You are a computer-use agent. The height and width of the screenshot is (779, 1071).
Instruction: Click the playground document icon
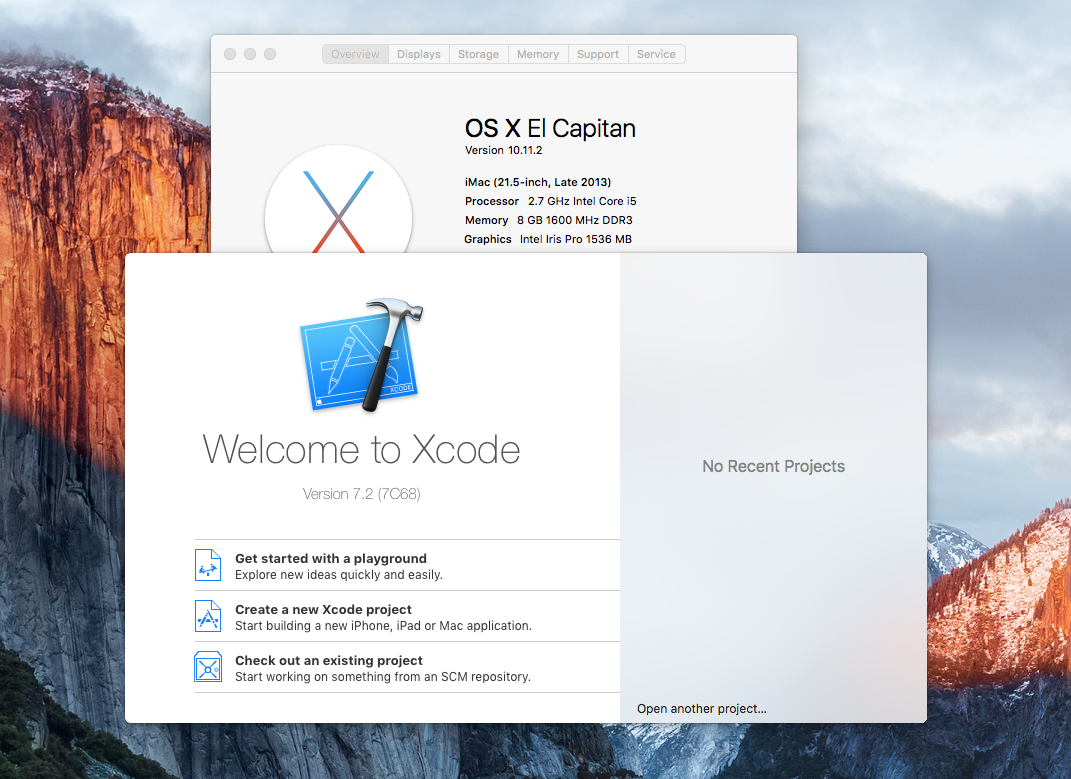tap(208, 565)
